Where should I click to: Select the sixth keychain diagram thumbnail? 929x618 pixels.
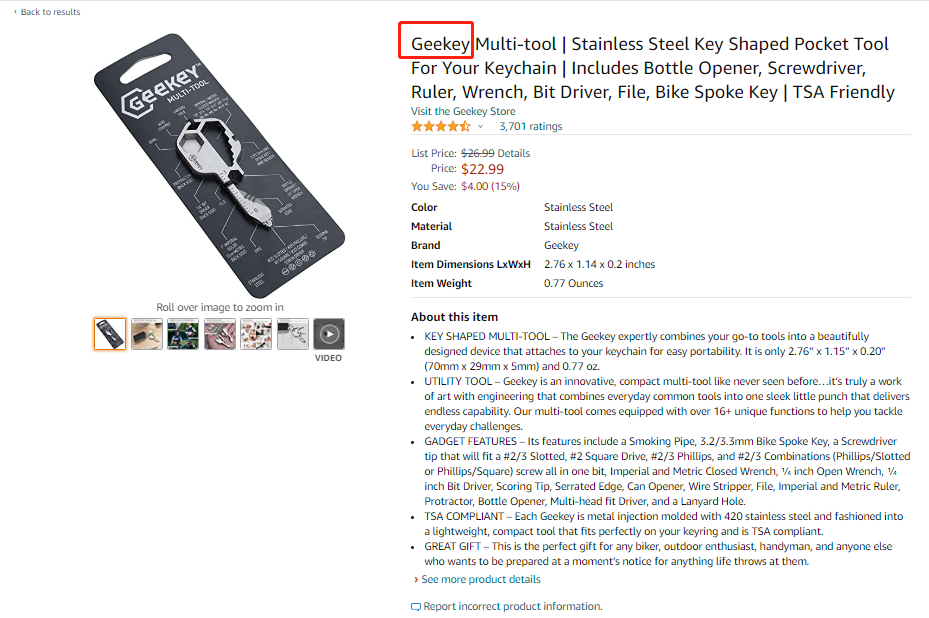pyautogui.click(x=293, y=334)
